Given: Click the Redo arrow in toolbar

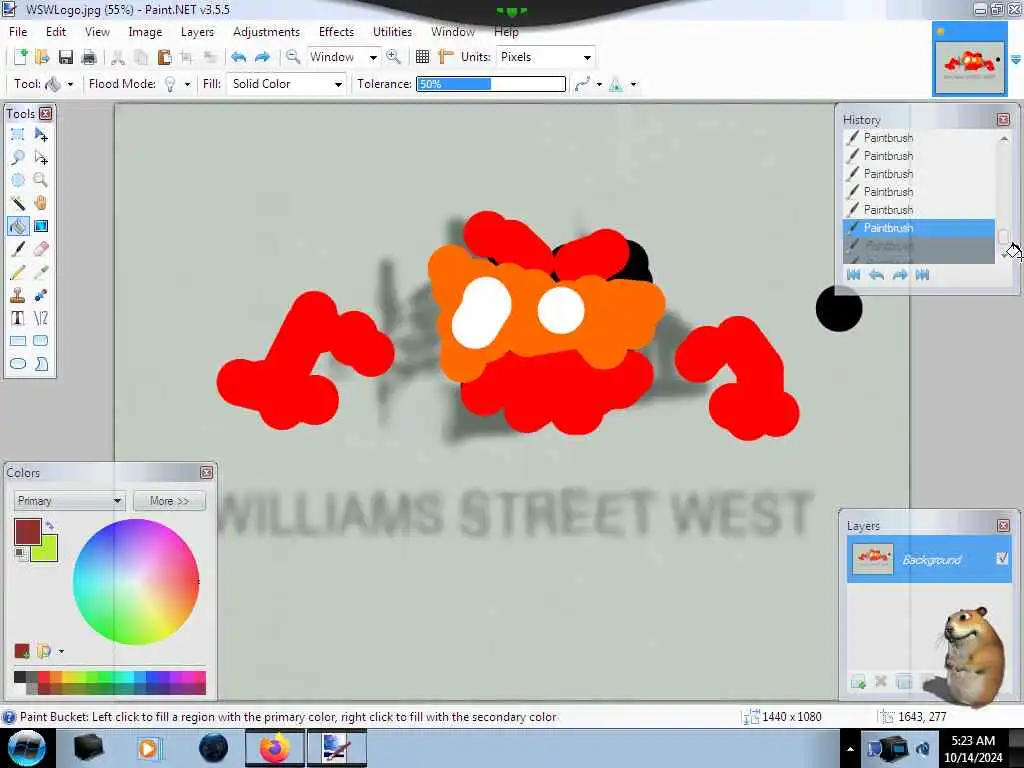Looking at the screenshot, I should click(x=262, y=57).
